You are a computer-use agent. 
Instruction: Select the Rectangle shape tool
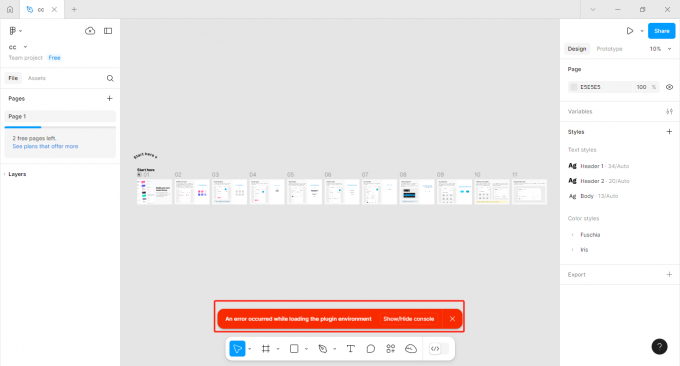pos(294,349)
